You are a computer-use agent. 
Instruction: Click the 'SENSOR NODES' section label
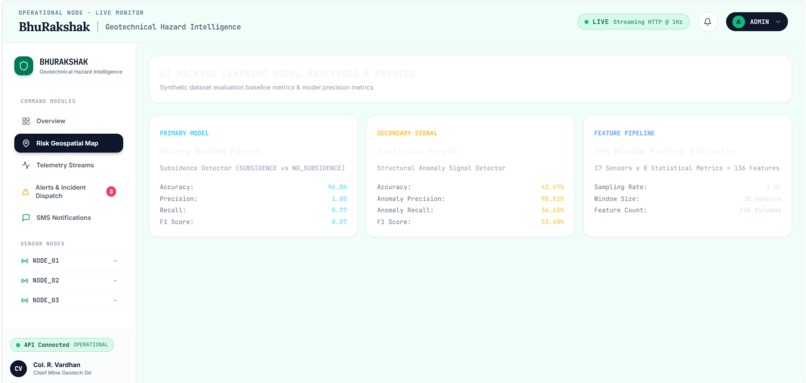43,244
